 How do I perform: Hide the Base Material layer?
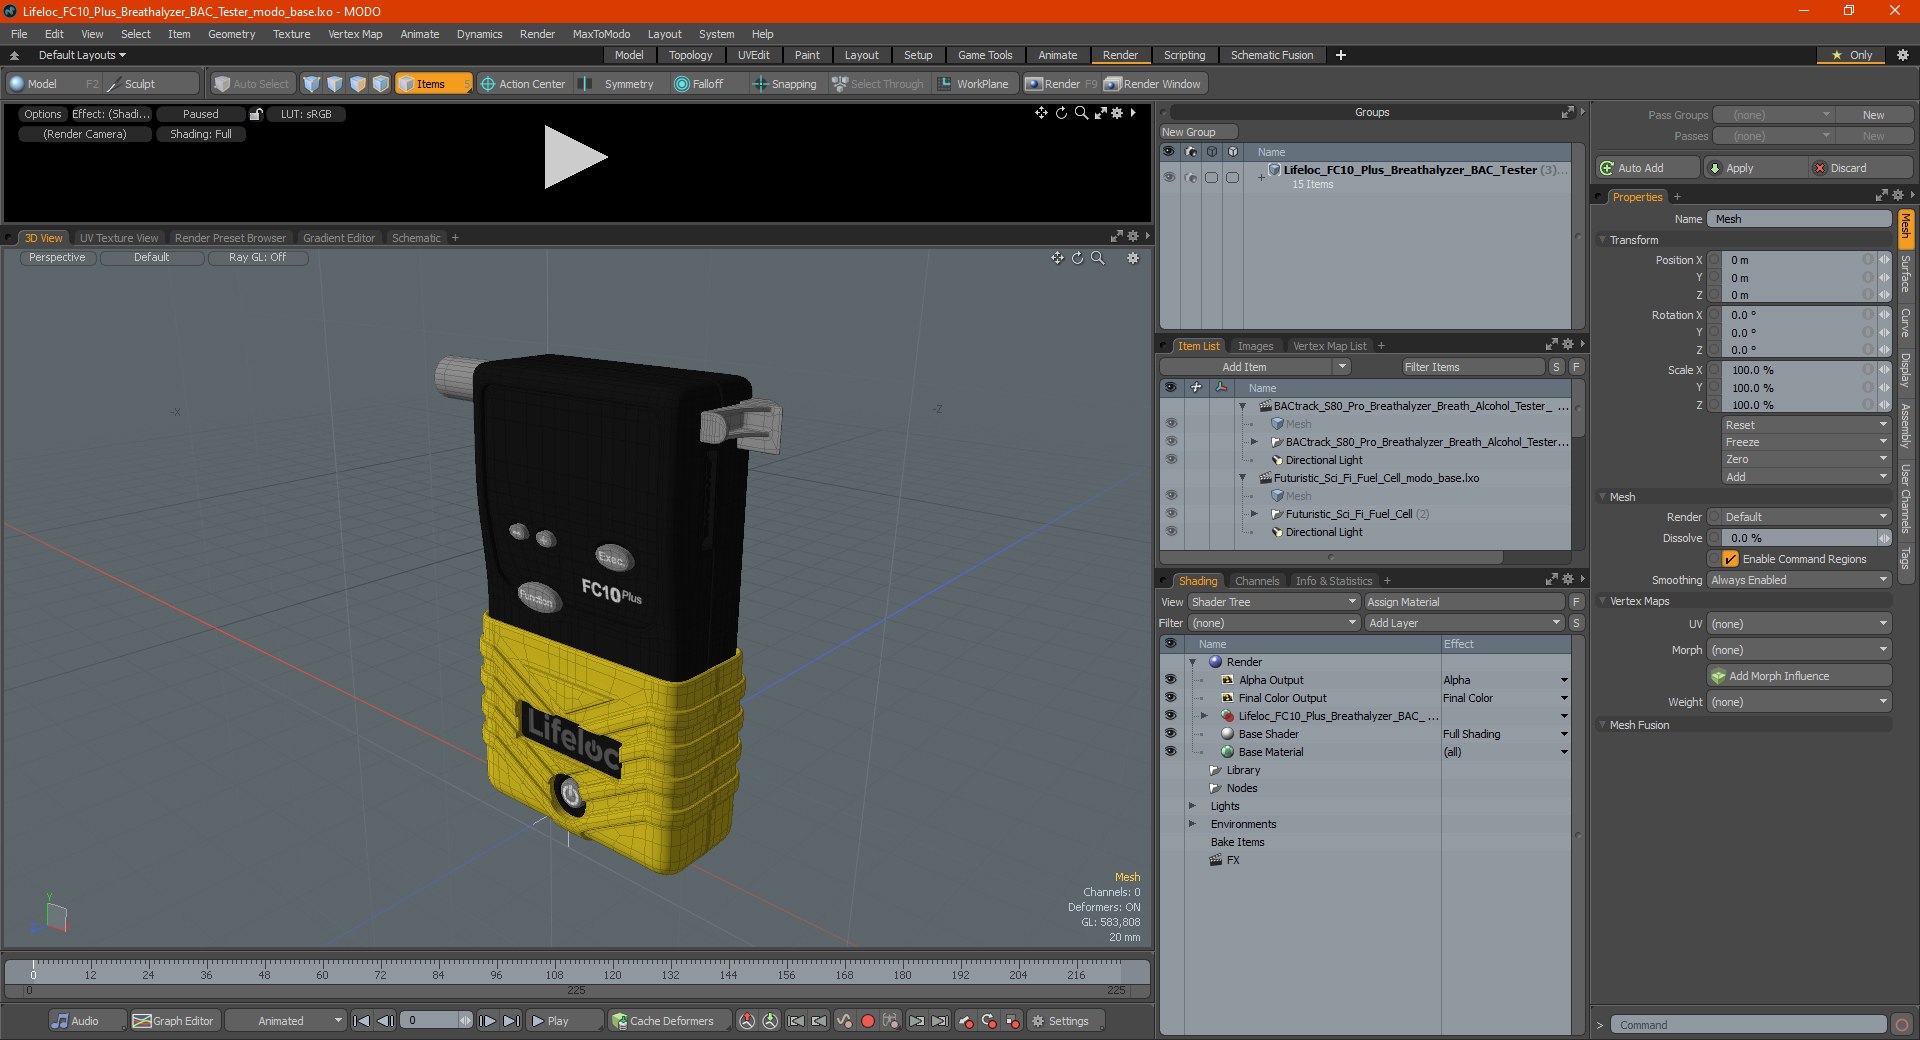point(1170,752)
